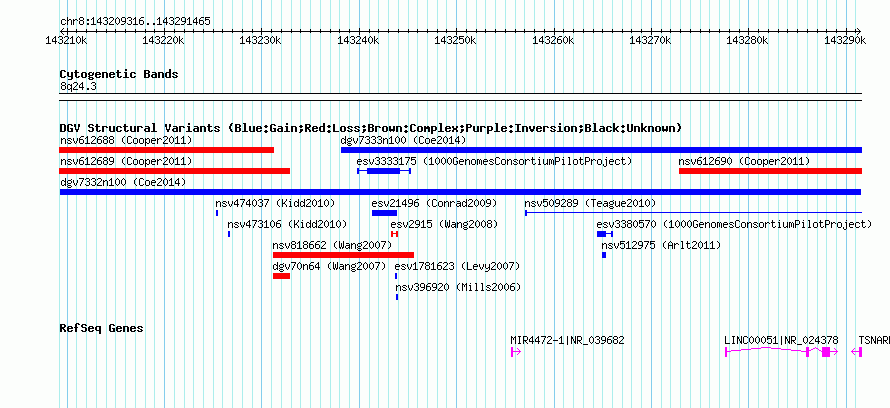Click the nsv474037 (Kidd2010) small blue marker

[x=217, y=213]
